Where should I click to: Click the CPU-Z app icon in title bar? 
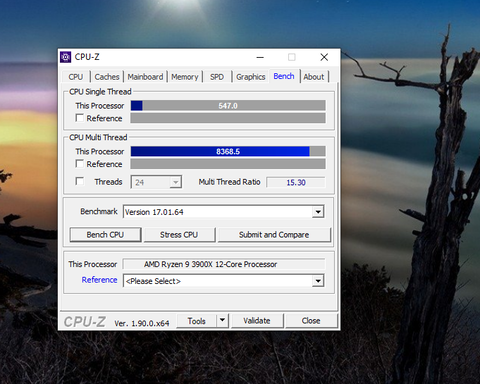click(x=66, y=57)
